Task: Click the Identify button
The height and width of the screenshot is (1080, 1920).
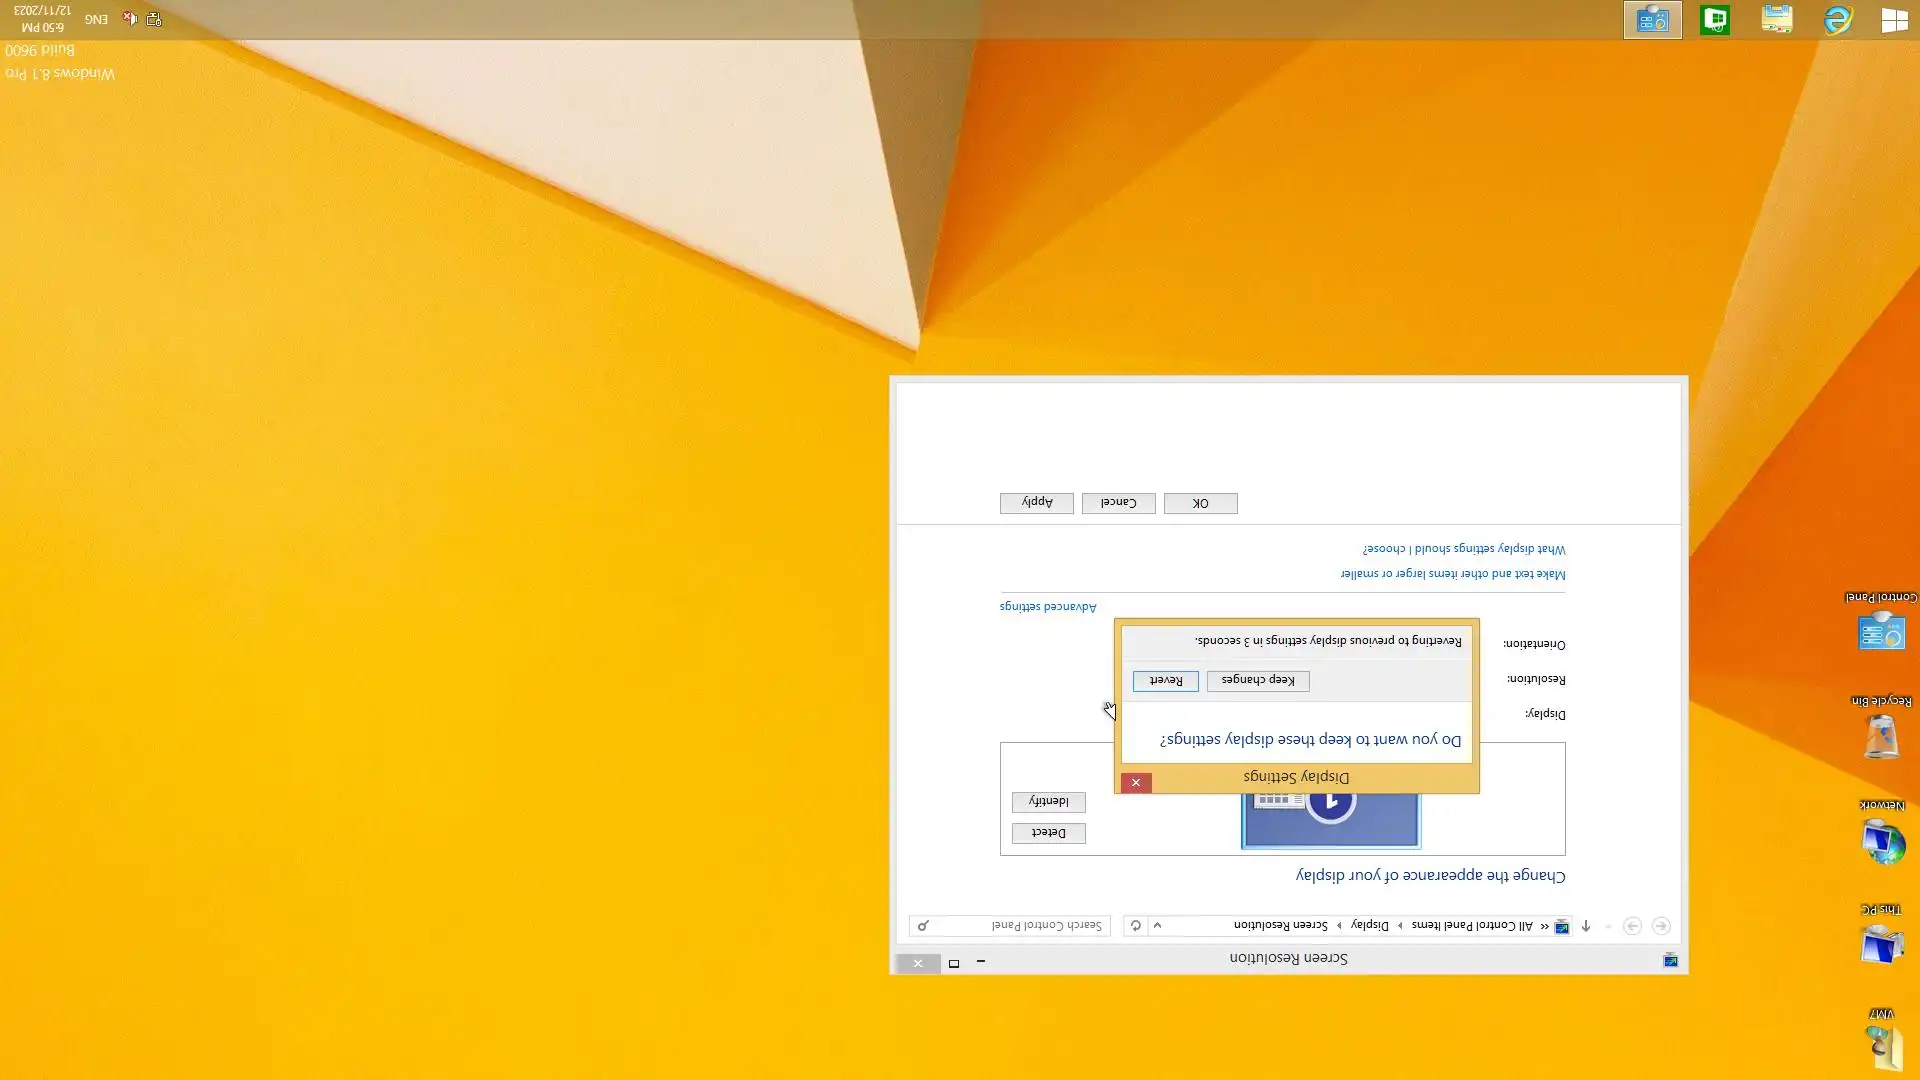Action: 1048,801
